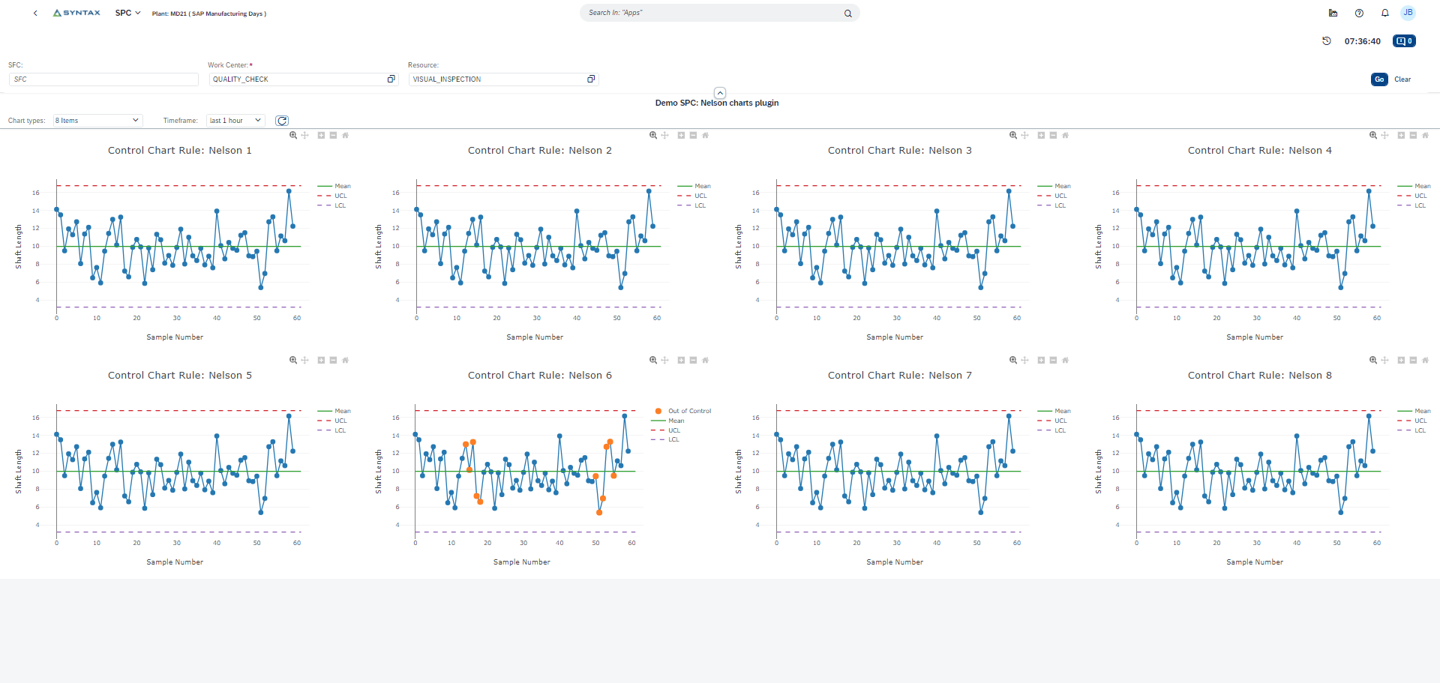Click inside the SFC input field
1440x683 pixels.
[x=100, y=78]
